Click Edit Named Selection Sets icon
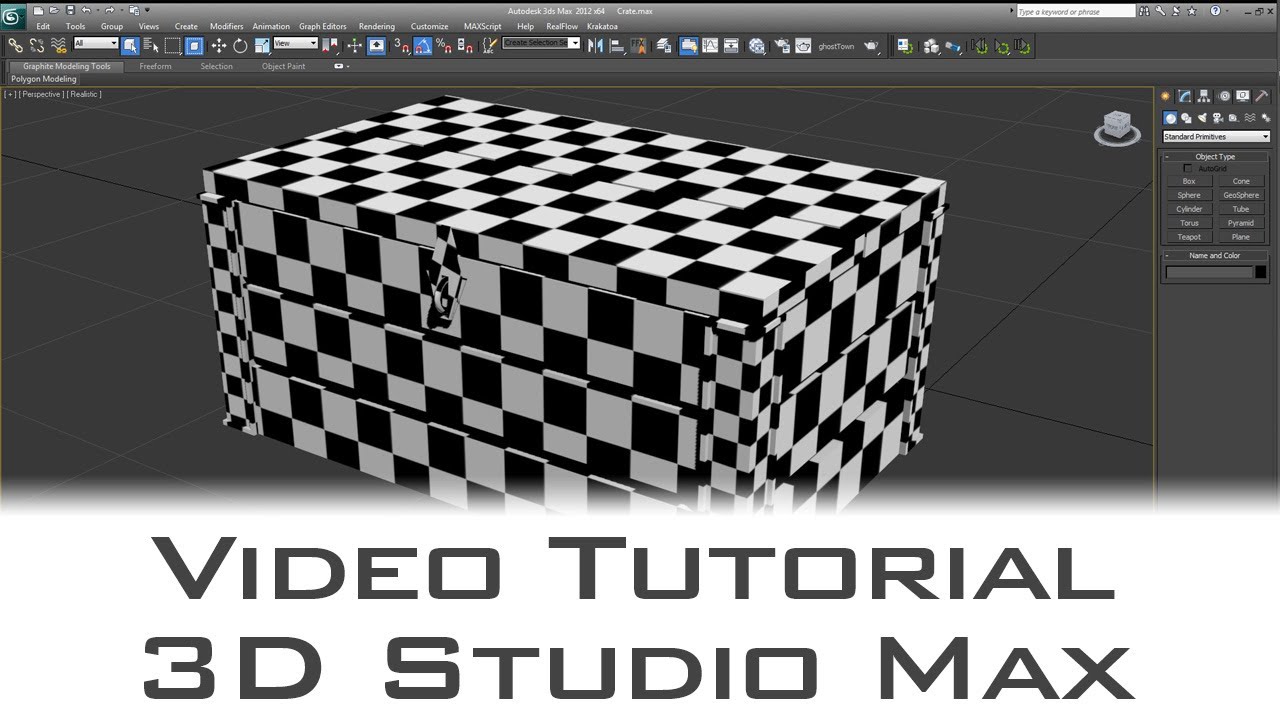1280x720 pixels. (489, 45)
